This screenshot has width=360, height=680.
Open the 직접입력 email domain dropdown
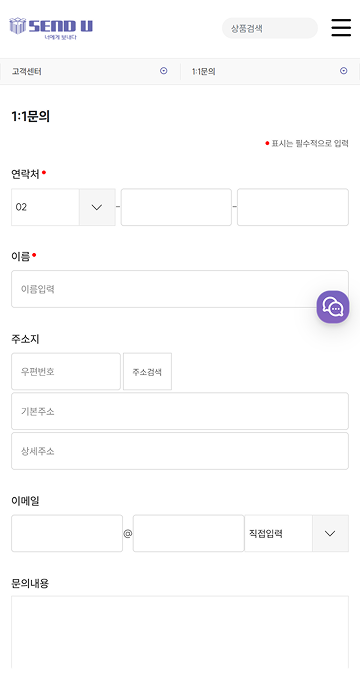pos(297,533)
